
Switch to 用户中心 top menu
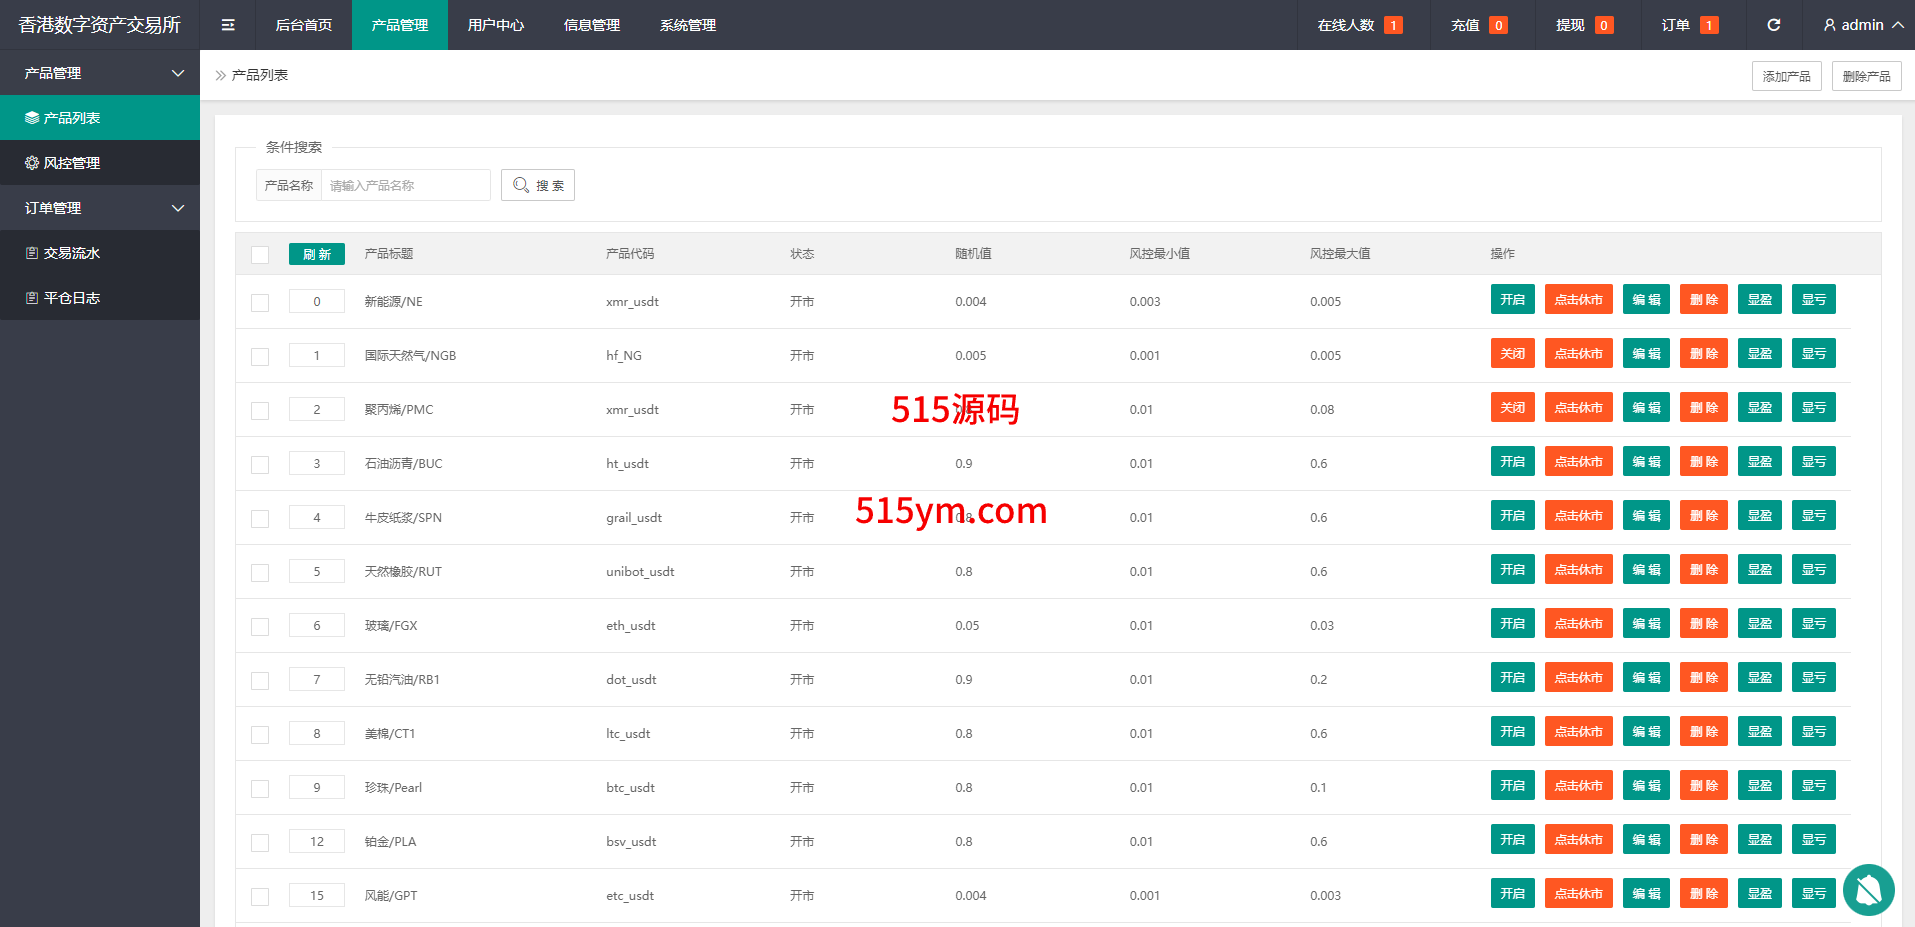point(495,25)
